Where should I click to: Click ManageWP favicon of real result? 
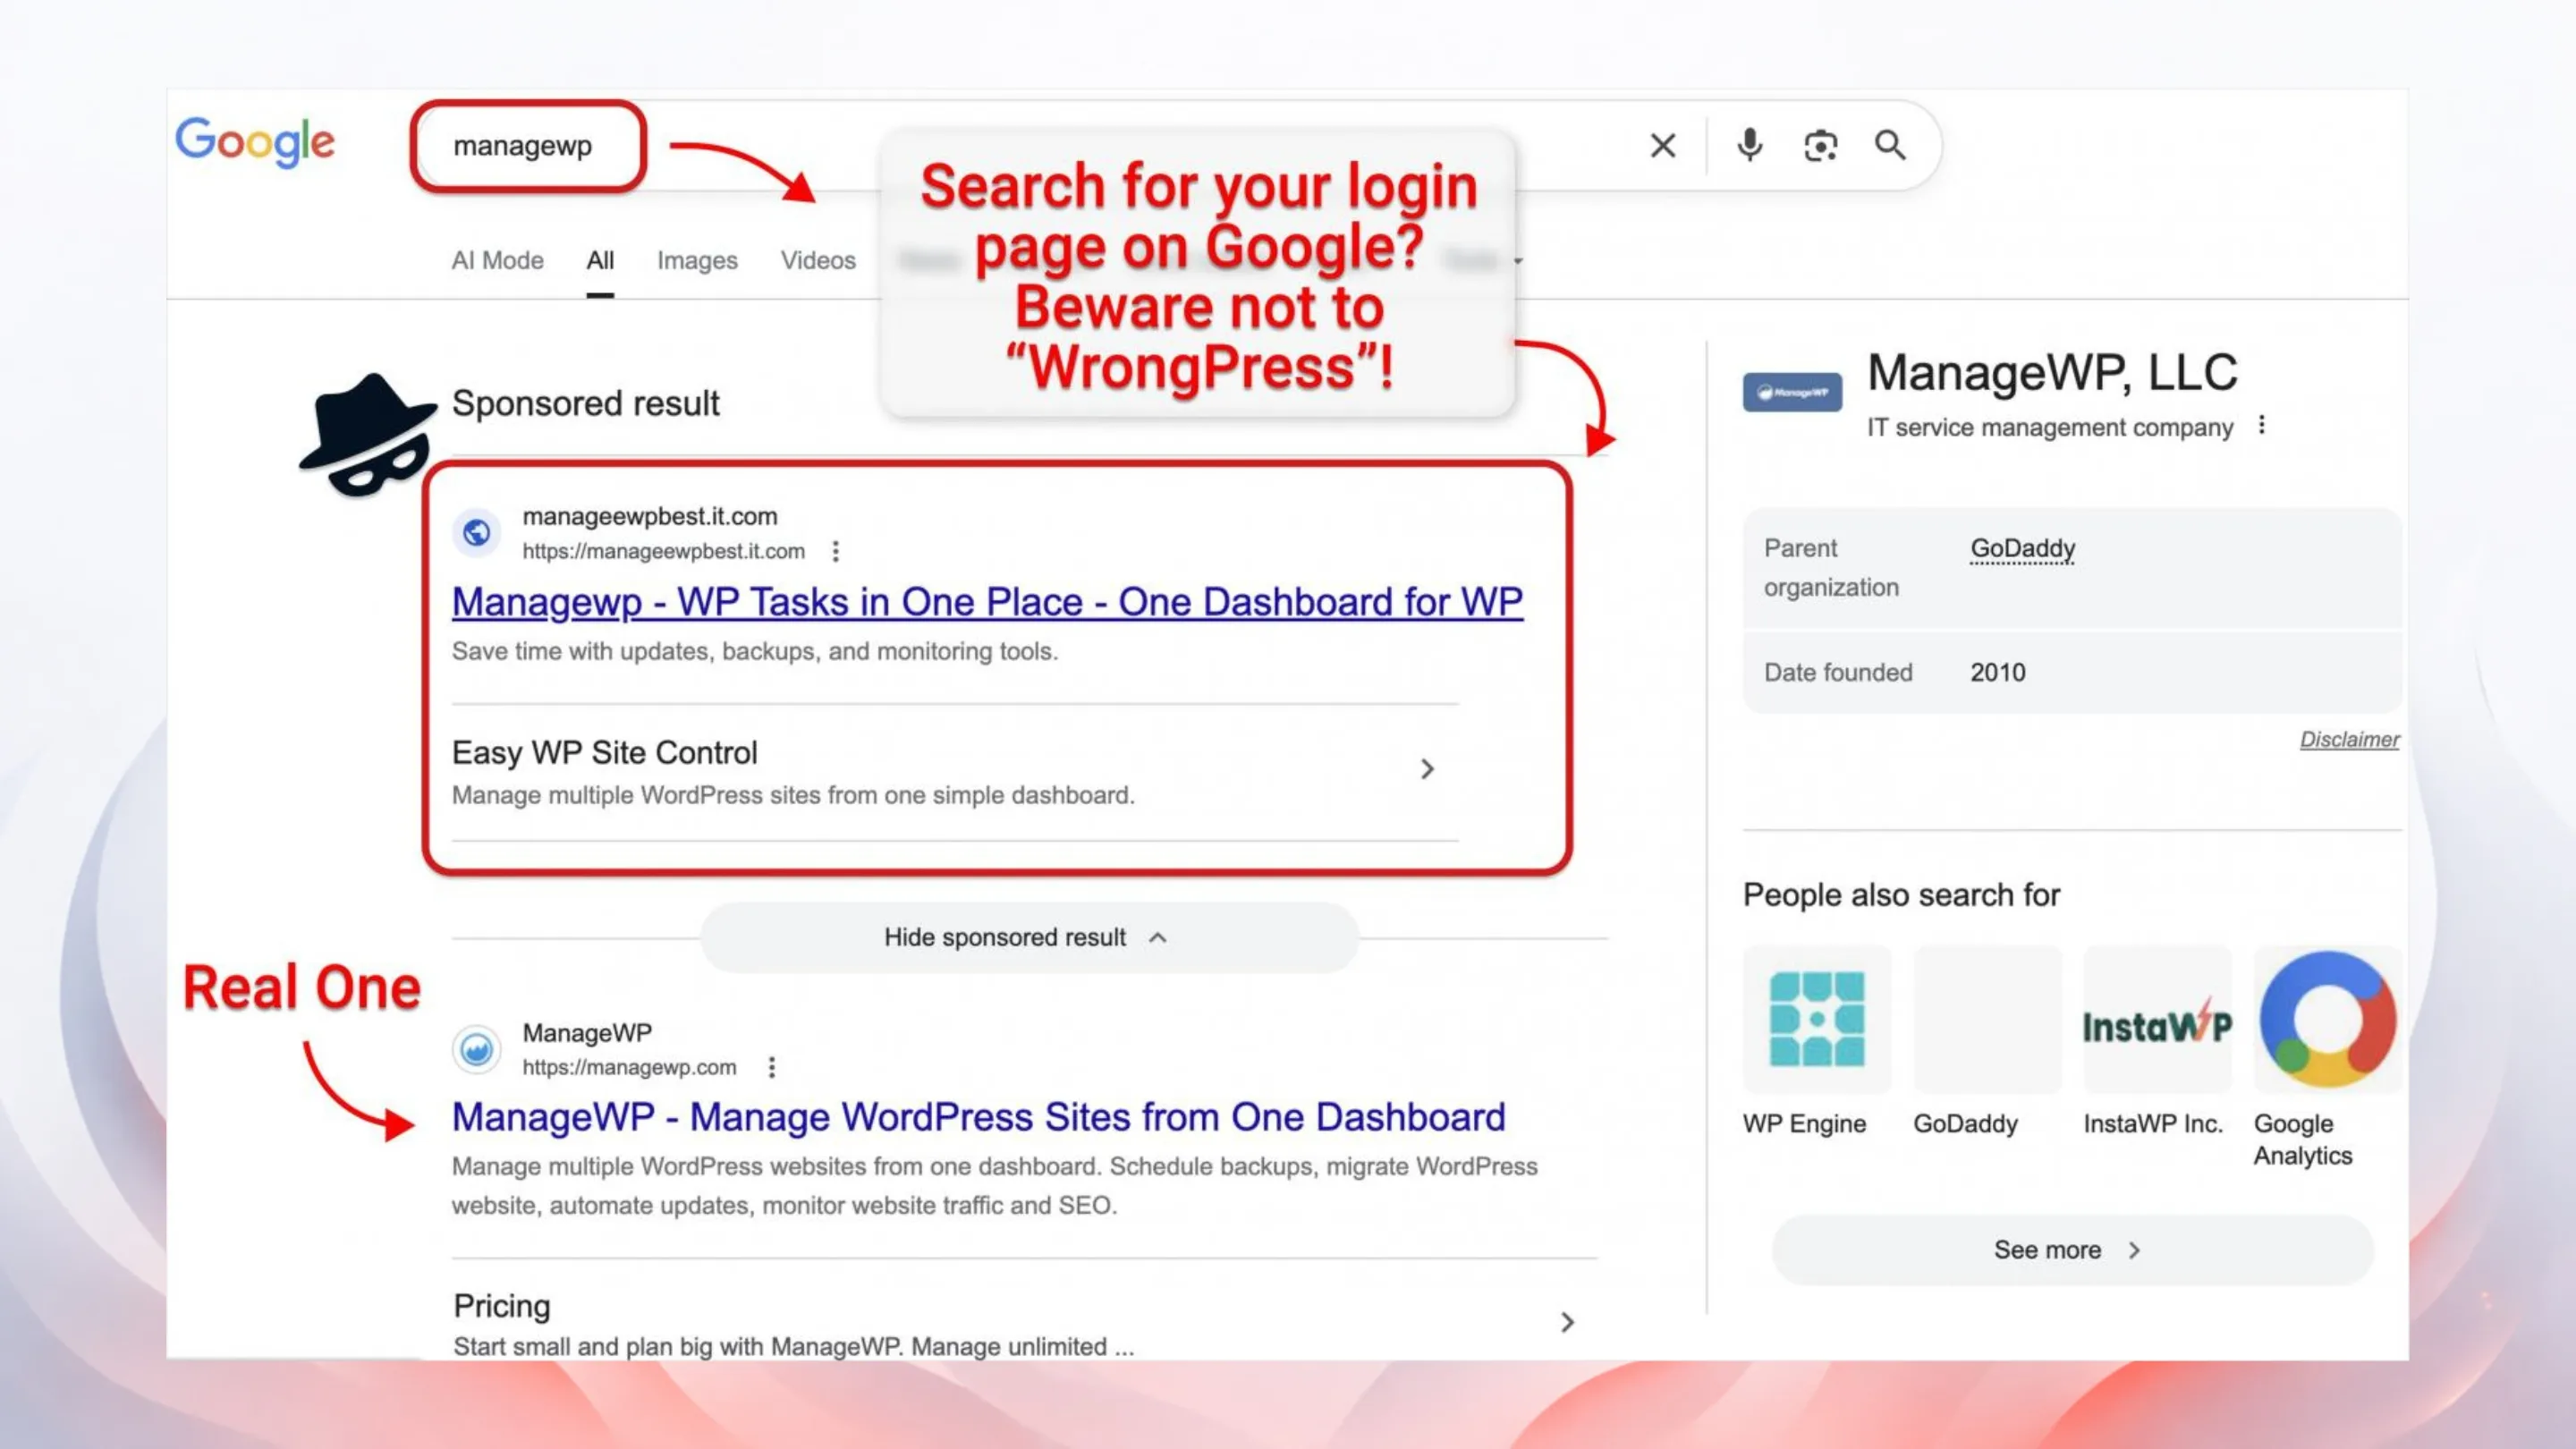click(477, 1049)
